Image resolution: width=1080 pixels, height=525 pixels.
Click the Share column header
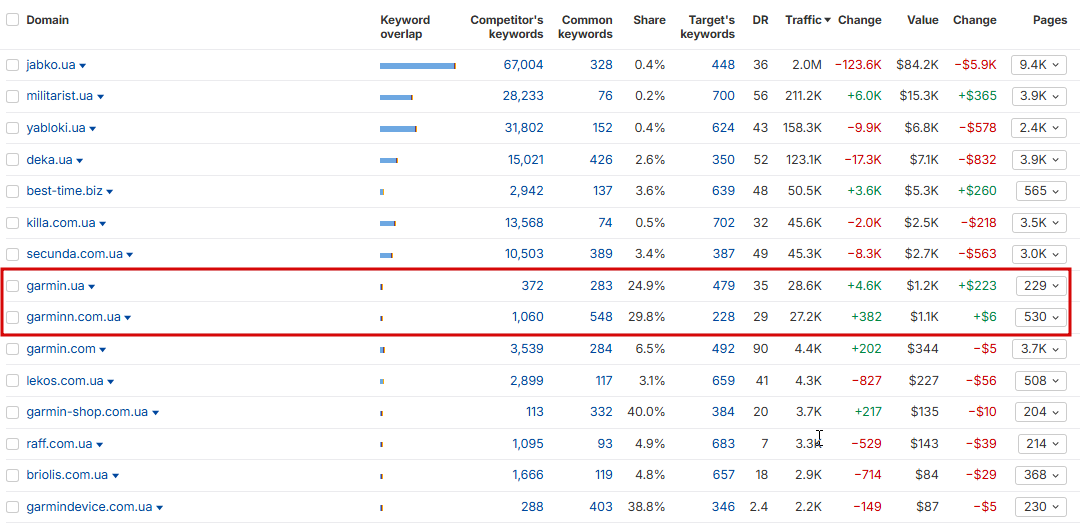649,20
